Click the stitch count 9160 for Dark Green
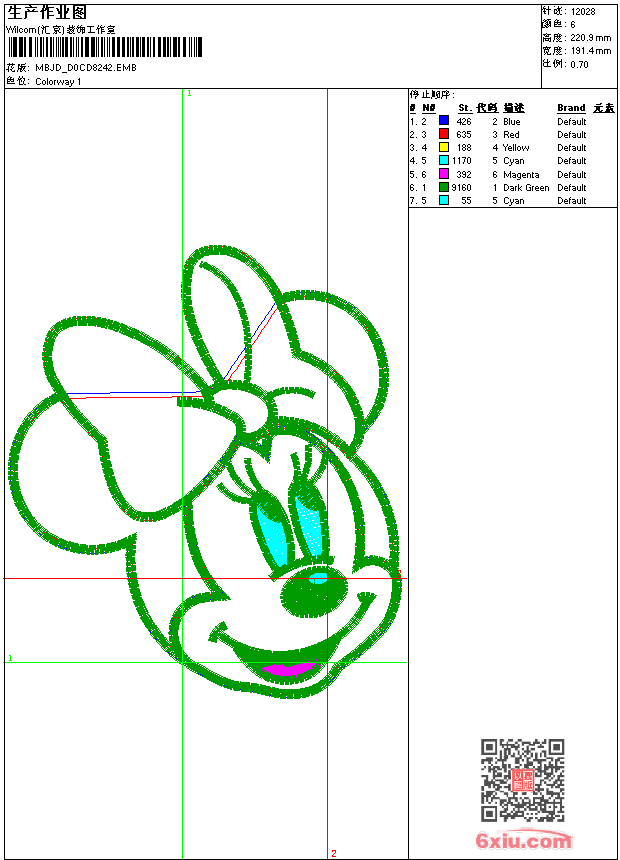 click(461, 188)
